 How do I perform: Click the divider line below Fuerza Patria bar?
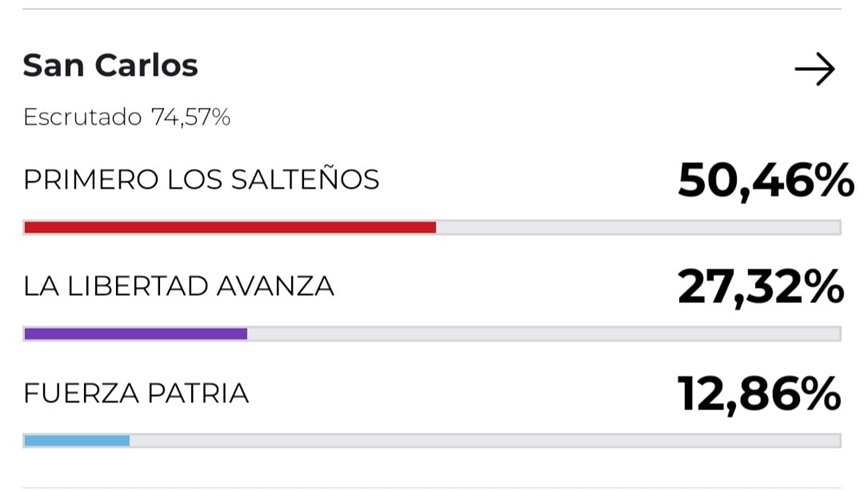(432, 488)
